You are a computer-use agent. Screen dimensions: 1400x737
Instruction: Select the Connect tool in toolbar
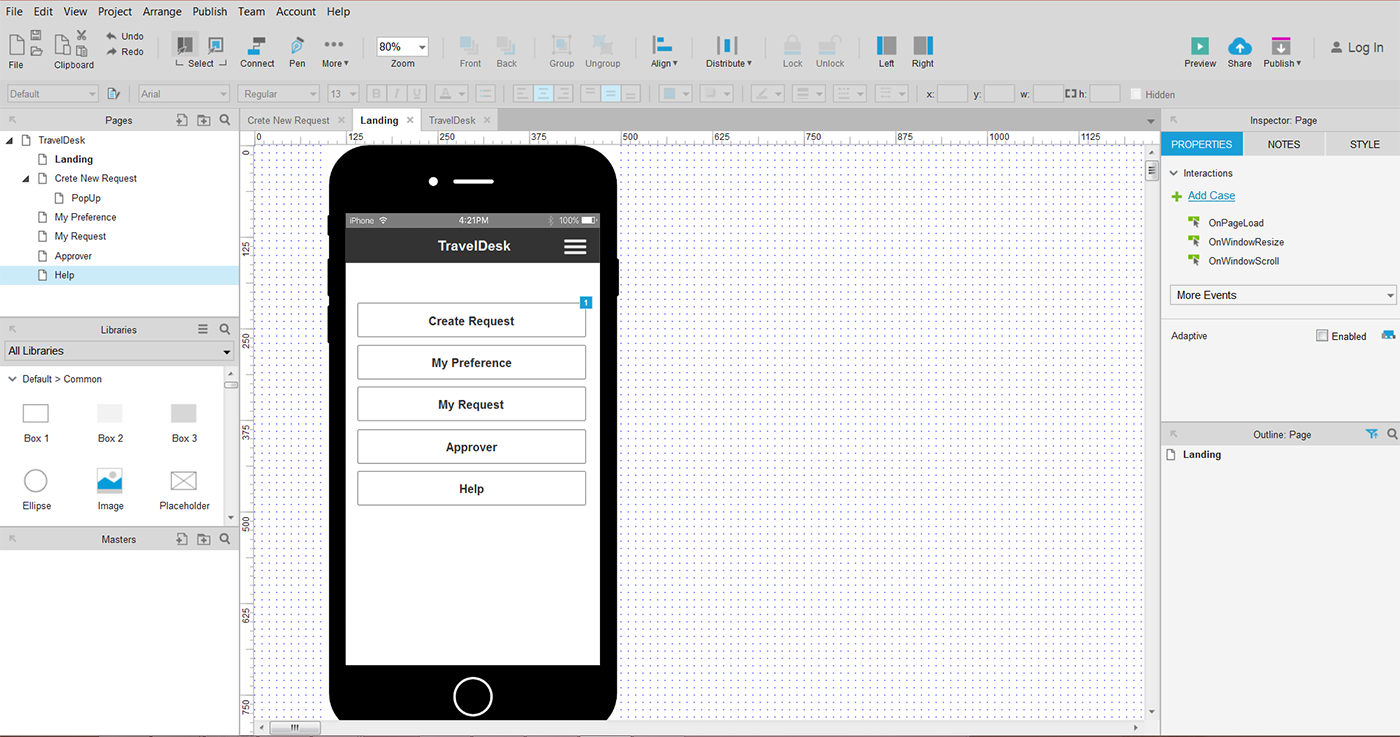click(257, 46)
